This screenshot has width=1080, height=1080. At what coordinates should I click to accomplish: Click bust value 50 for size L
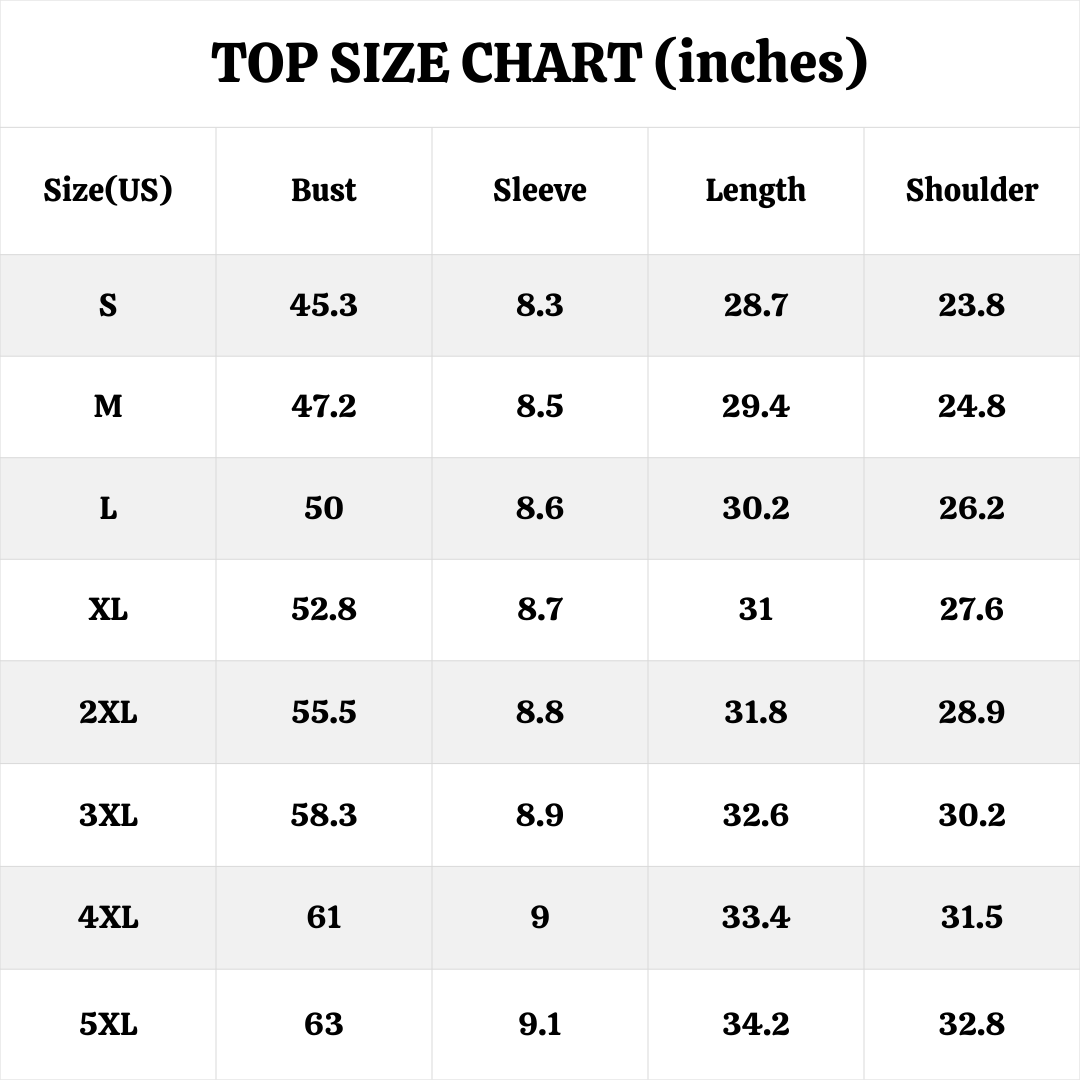[324, 508]
